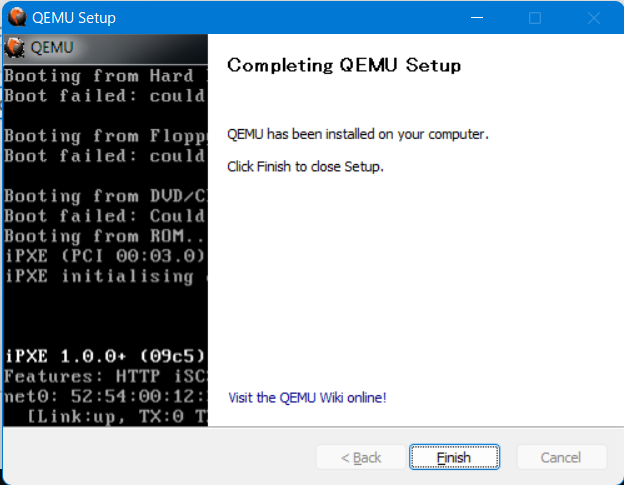Click the "Booting from DVD" line in the image

pos(104,196)
